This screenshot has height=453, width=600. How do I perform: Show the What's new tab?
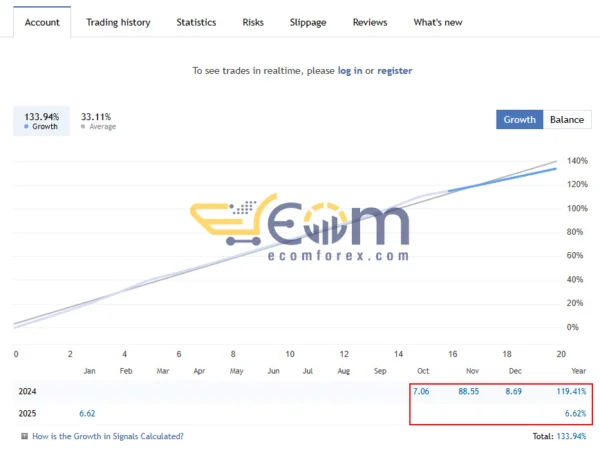pyautogui.click(x=438, y=22)
